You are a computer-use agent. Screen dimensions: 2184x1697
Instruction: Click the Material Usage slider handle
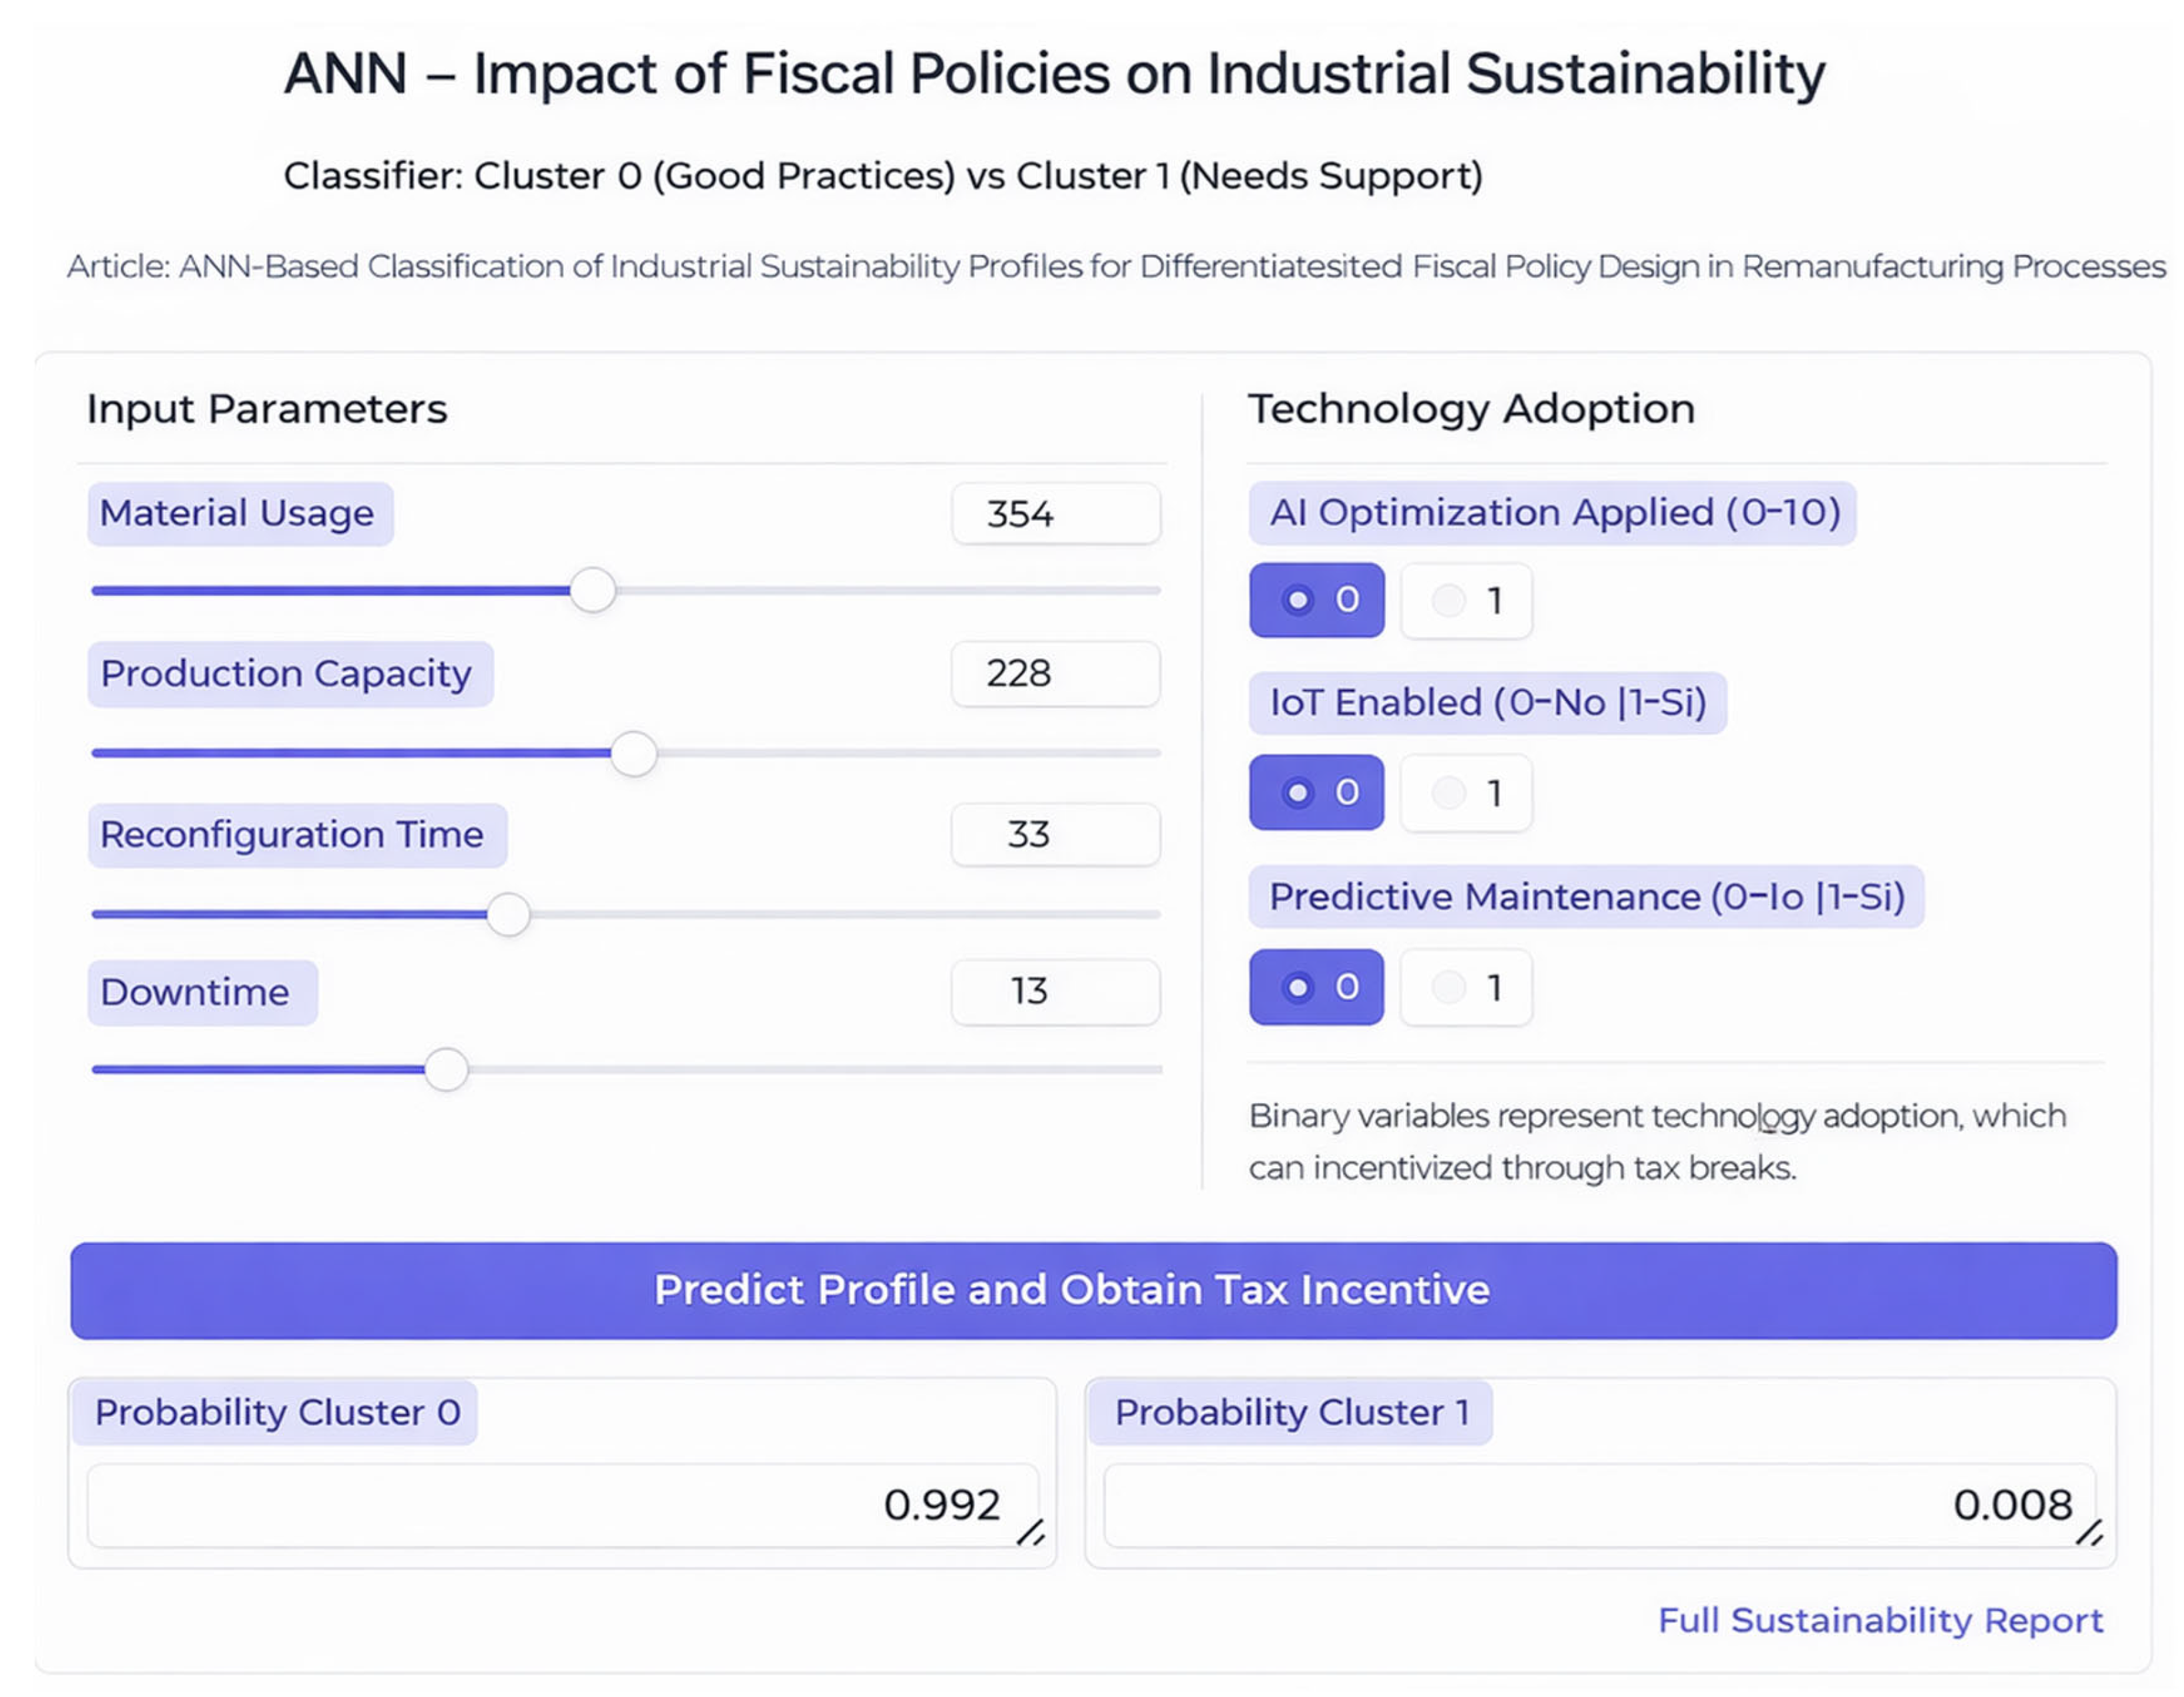coord(593,590)
